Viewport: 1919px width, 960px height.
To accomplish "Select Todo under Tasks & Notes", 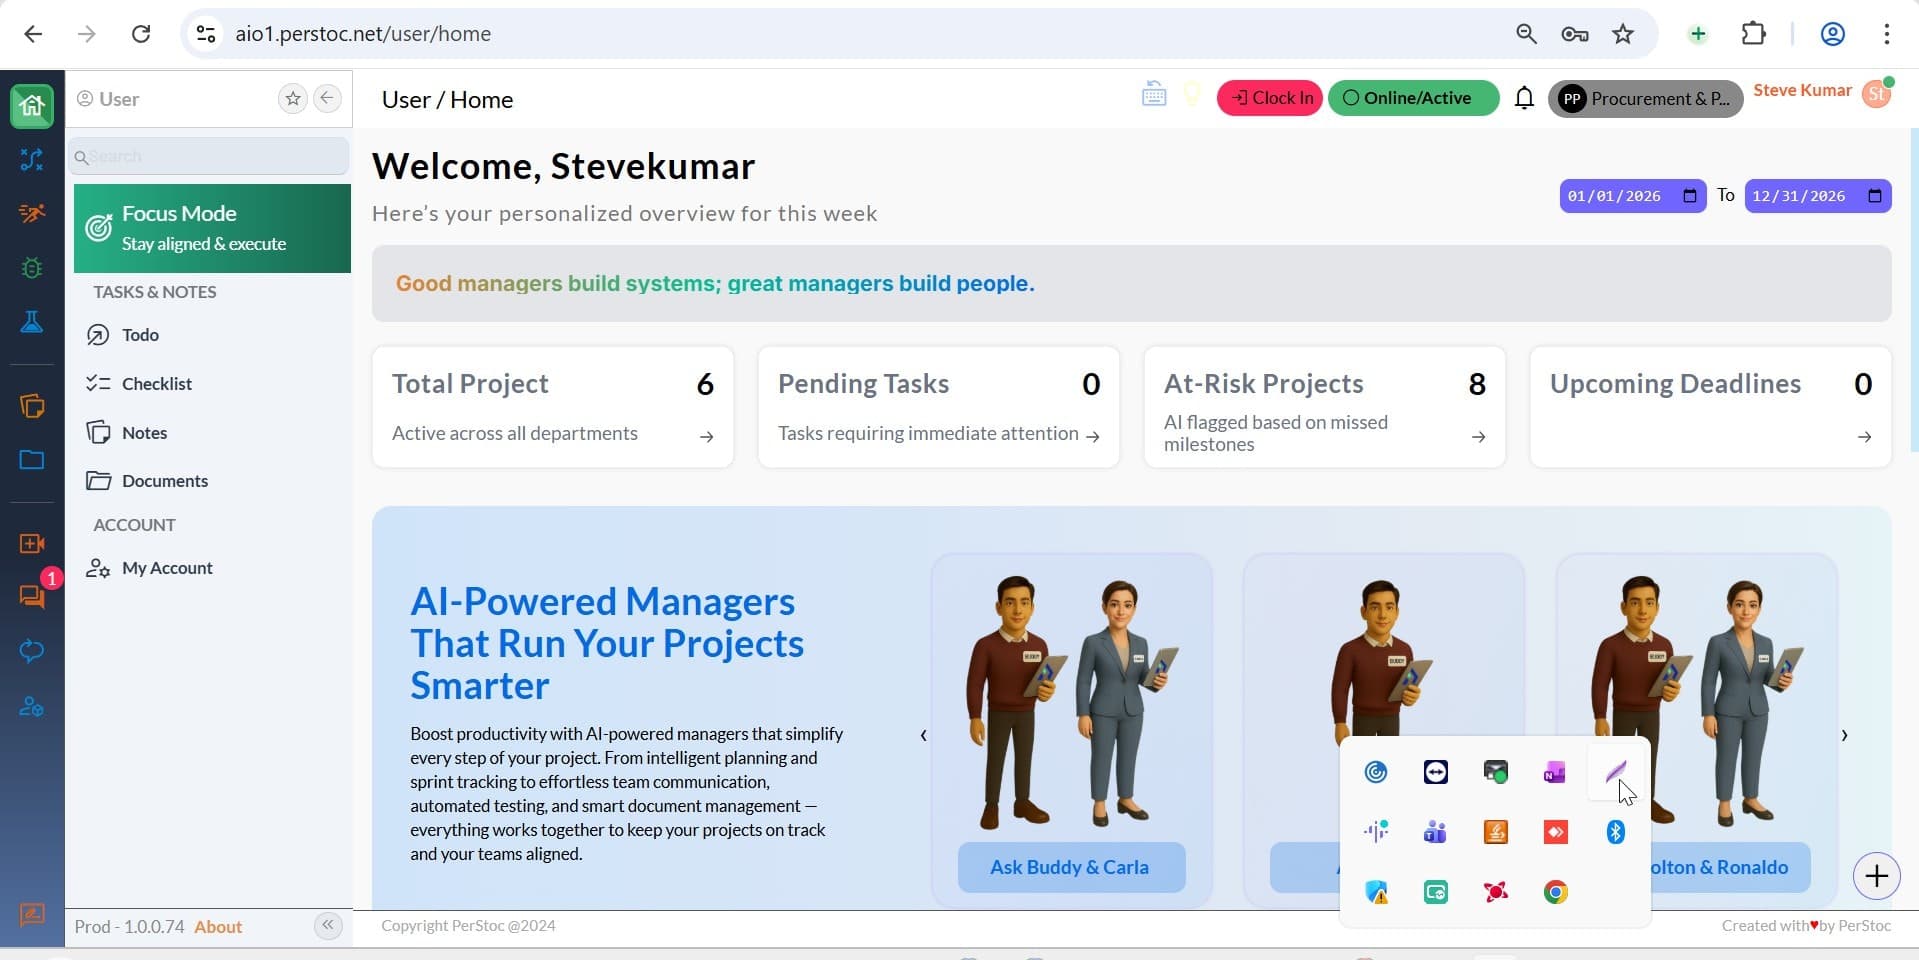I will tap(140, 334).
